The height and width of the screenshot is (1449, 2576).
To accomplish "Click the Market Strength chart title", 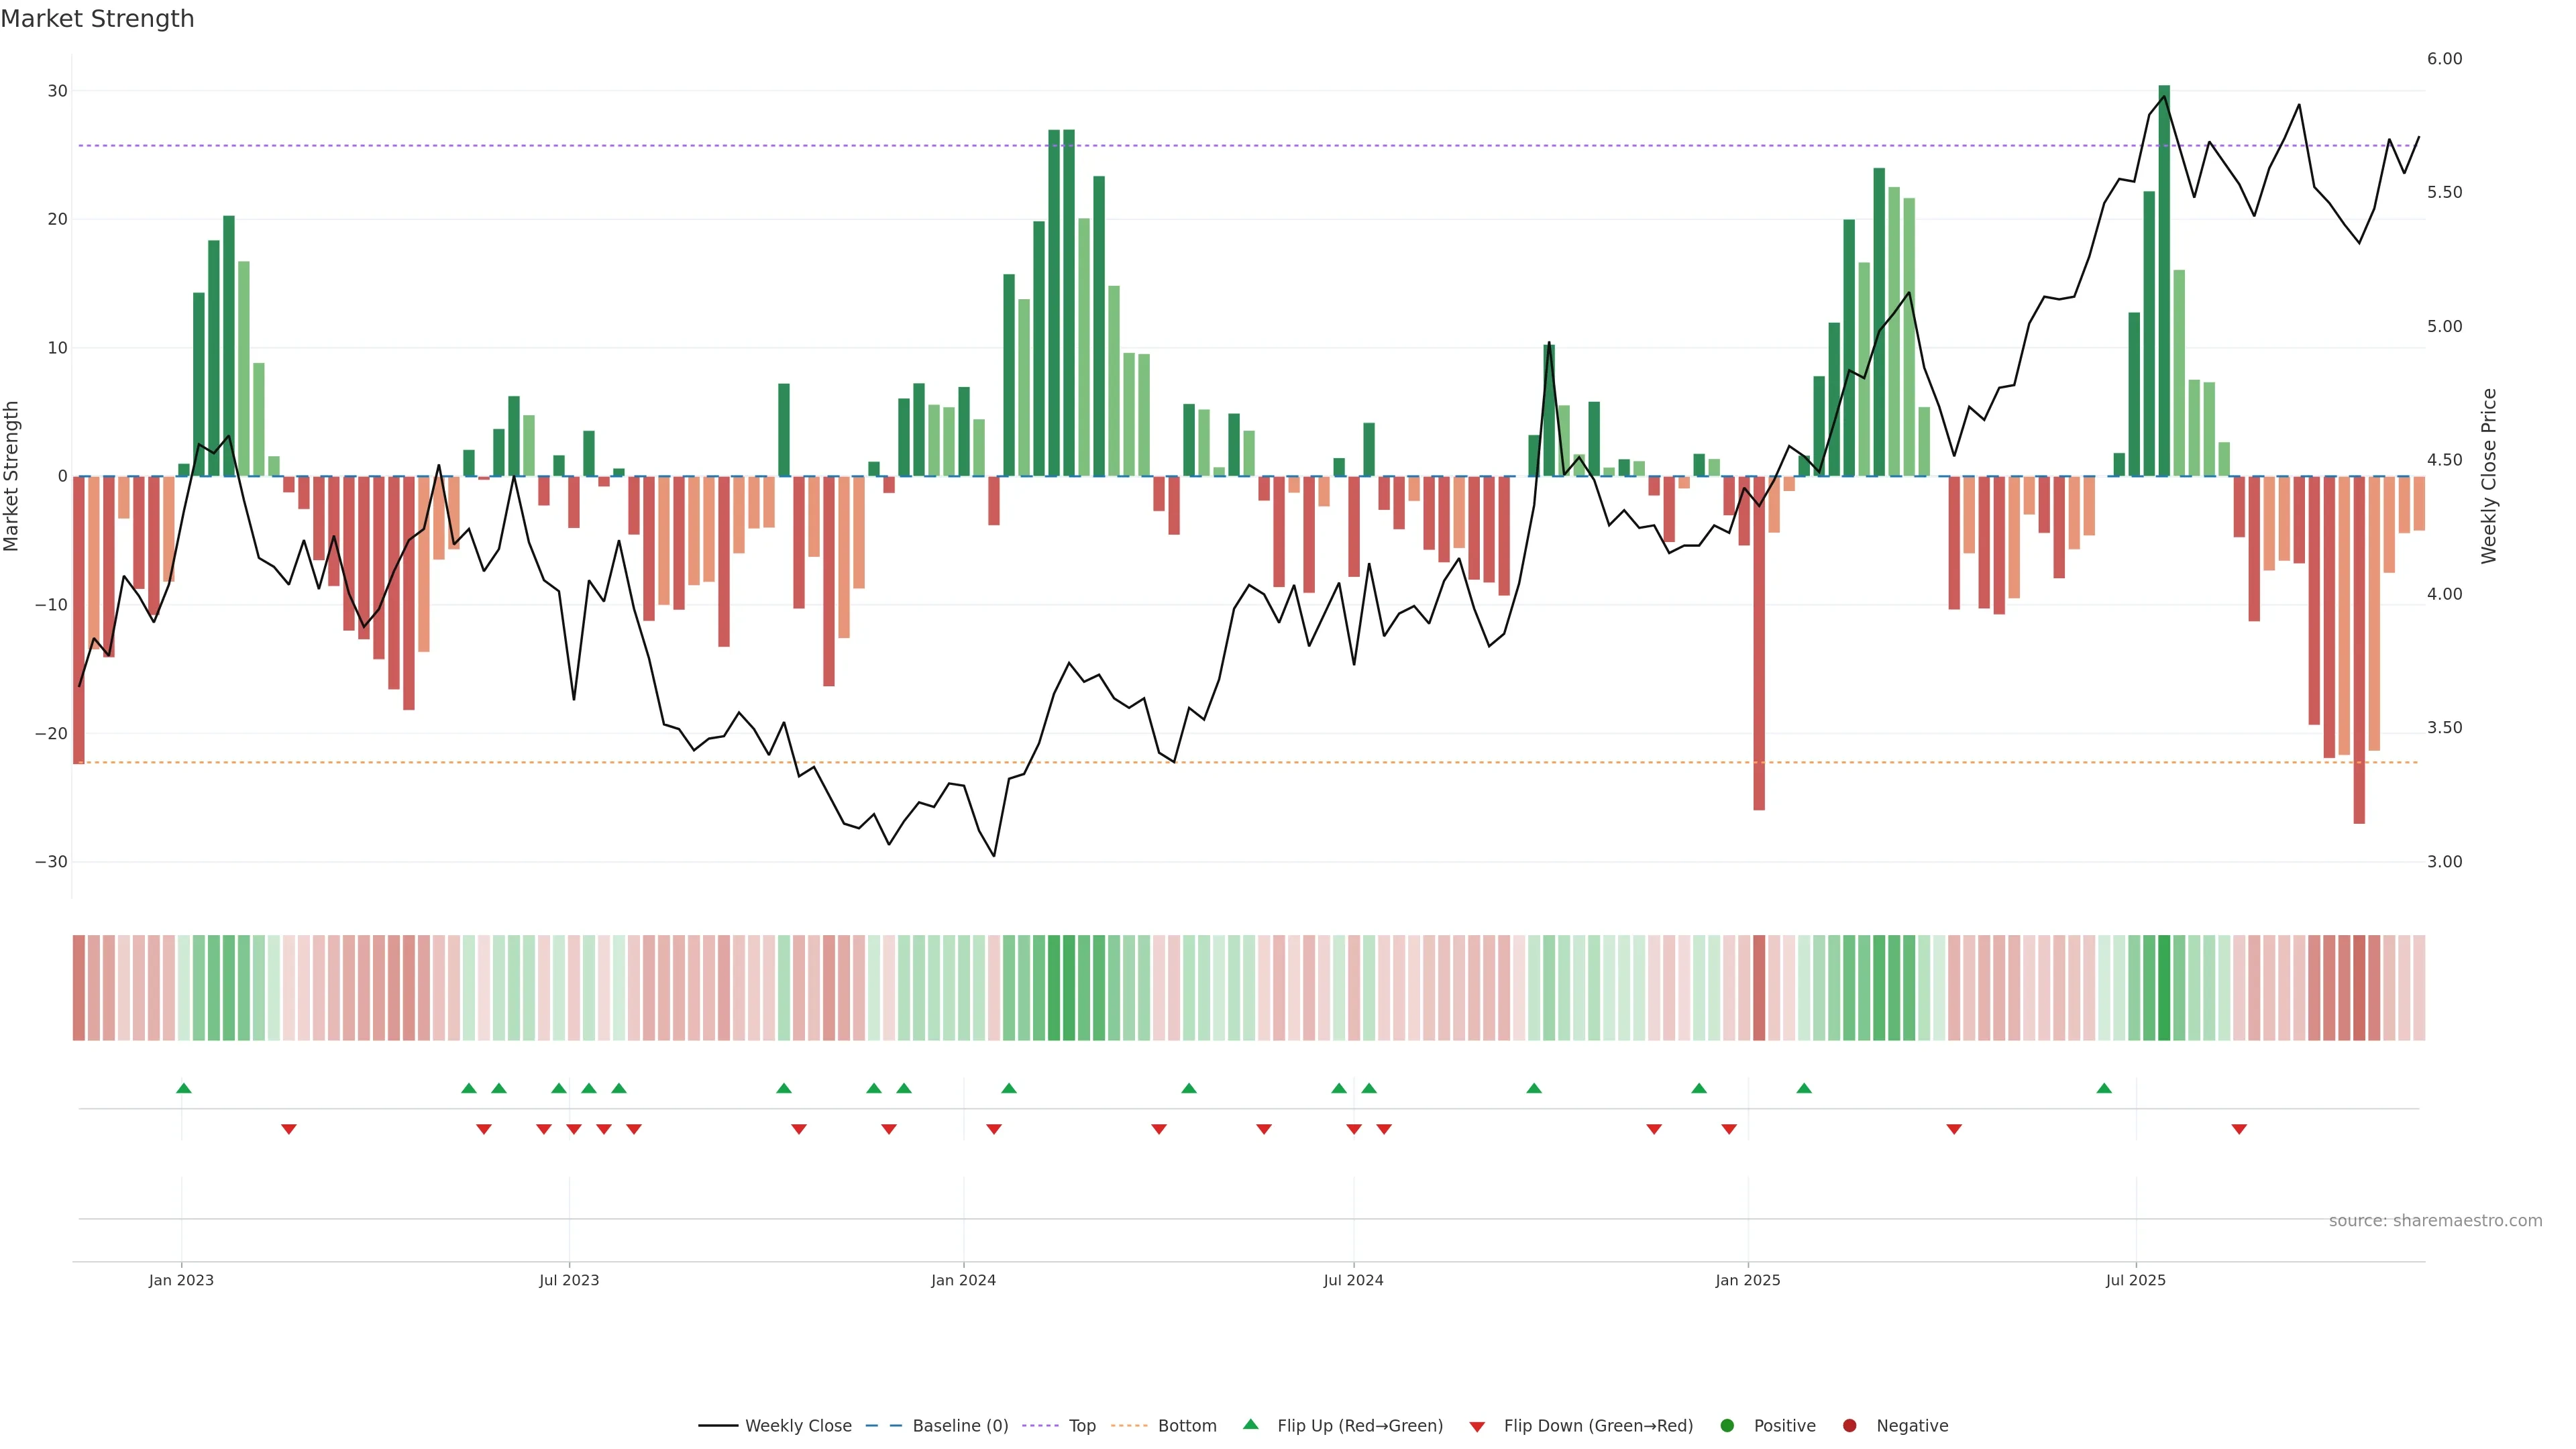I will point(97,19).
